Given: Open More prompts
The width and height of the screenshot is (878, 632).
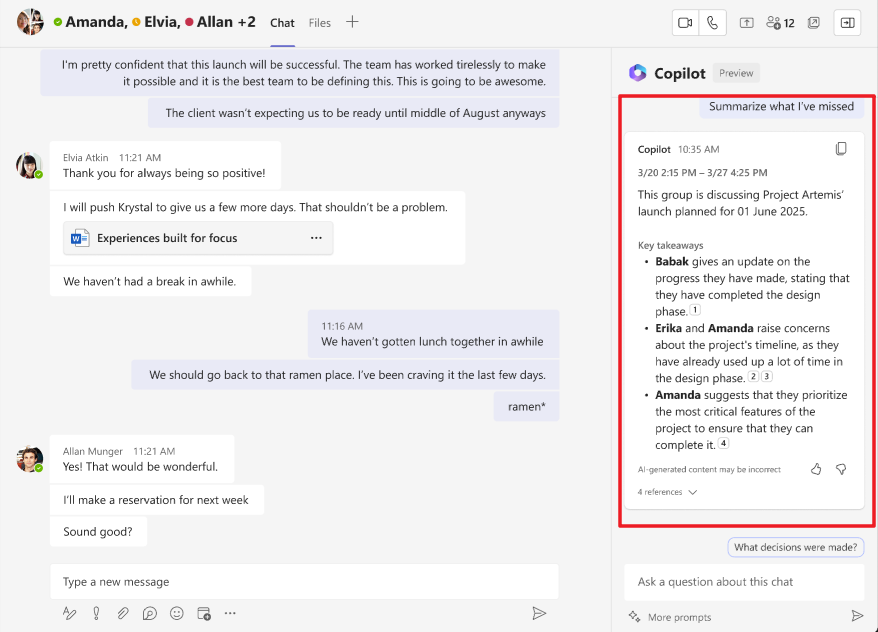Looking at the screenshot, I should point(679,617).
